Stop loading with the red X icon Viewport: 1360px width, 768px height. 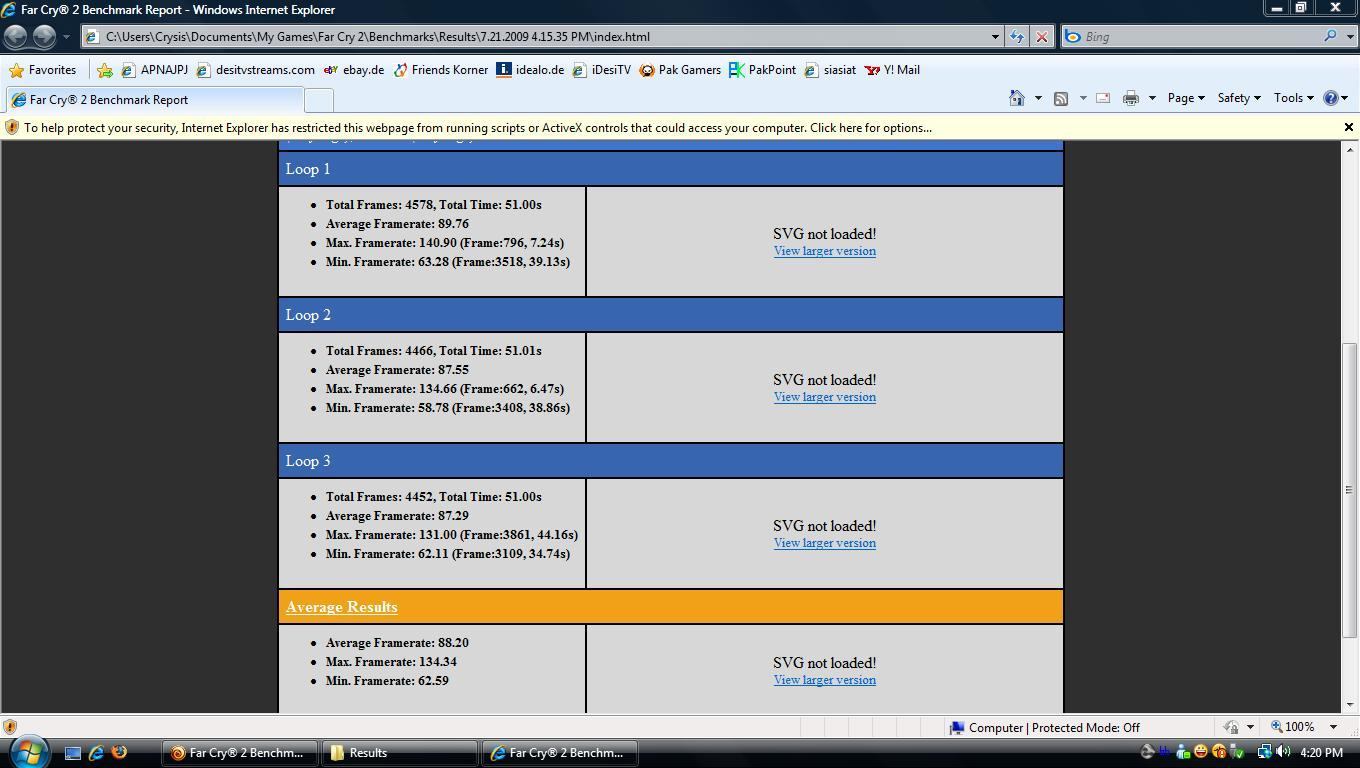click(1041, 37)
